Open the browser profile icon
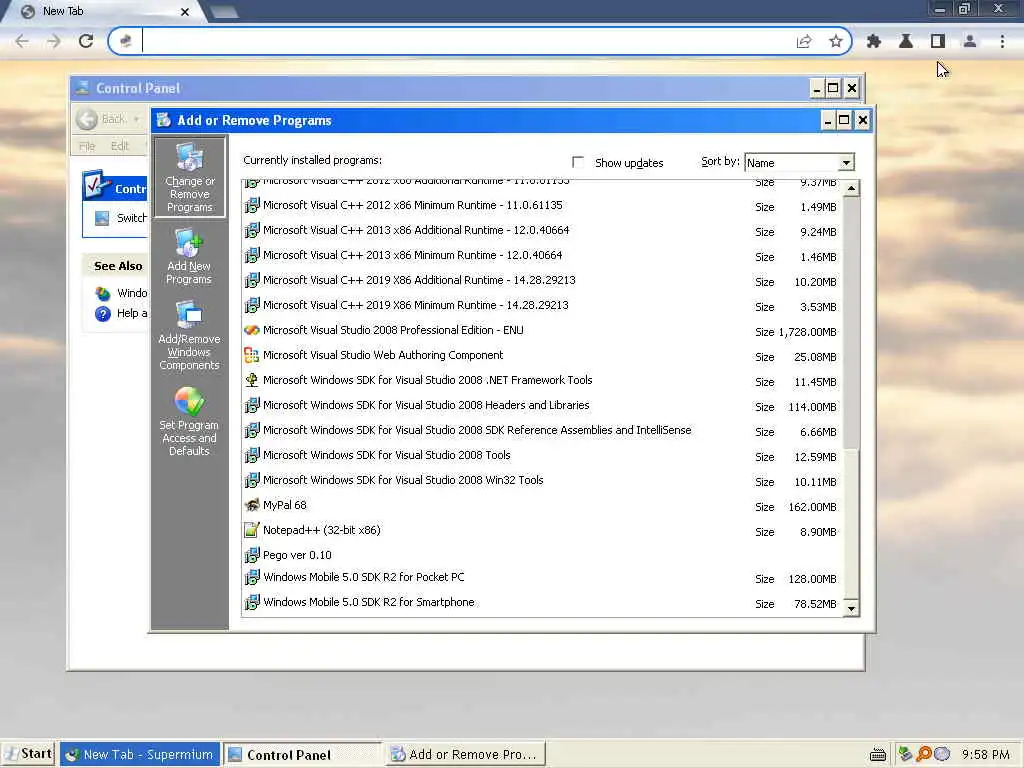 coord(970,41)
